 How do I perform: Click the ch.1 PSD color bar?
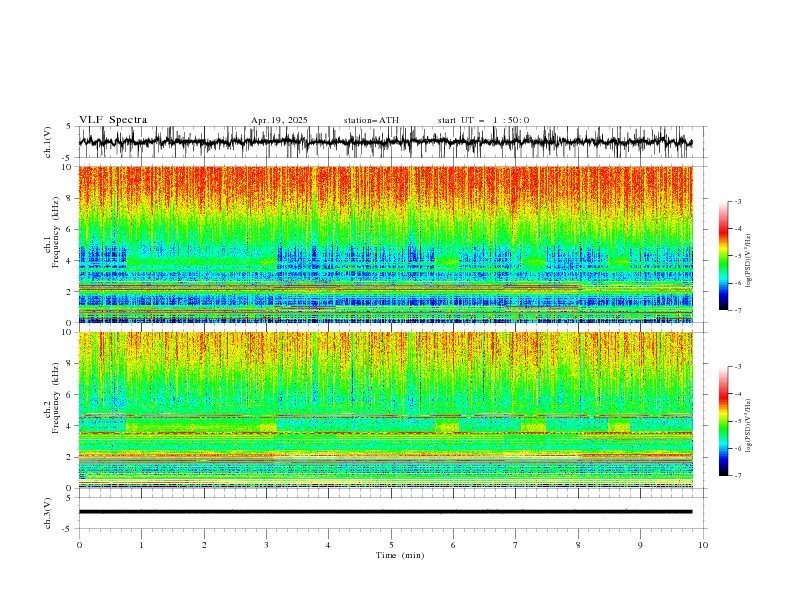(x=723, y=256)
